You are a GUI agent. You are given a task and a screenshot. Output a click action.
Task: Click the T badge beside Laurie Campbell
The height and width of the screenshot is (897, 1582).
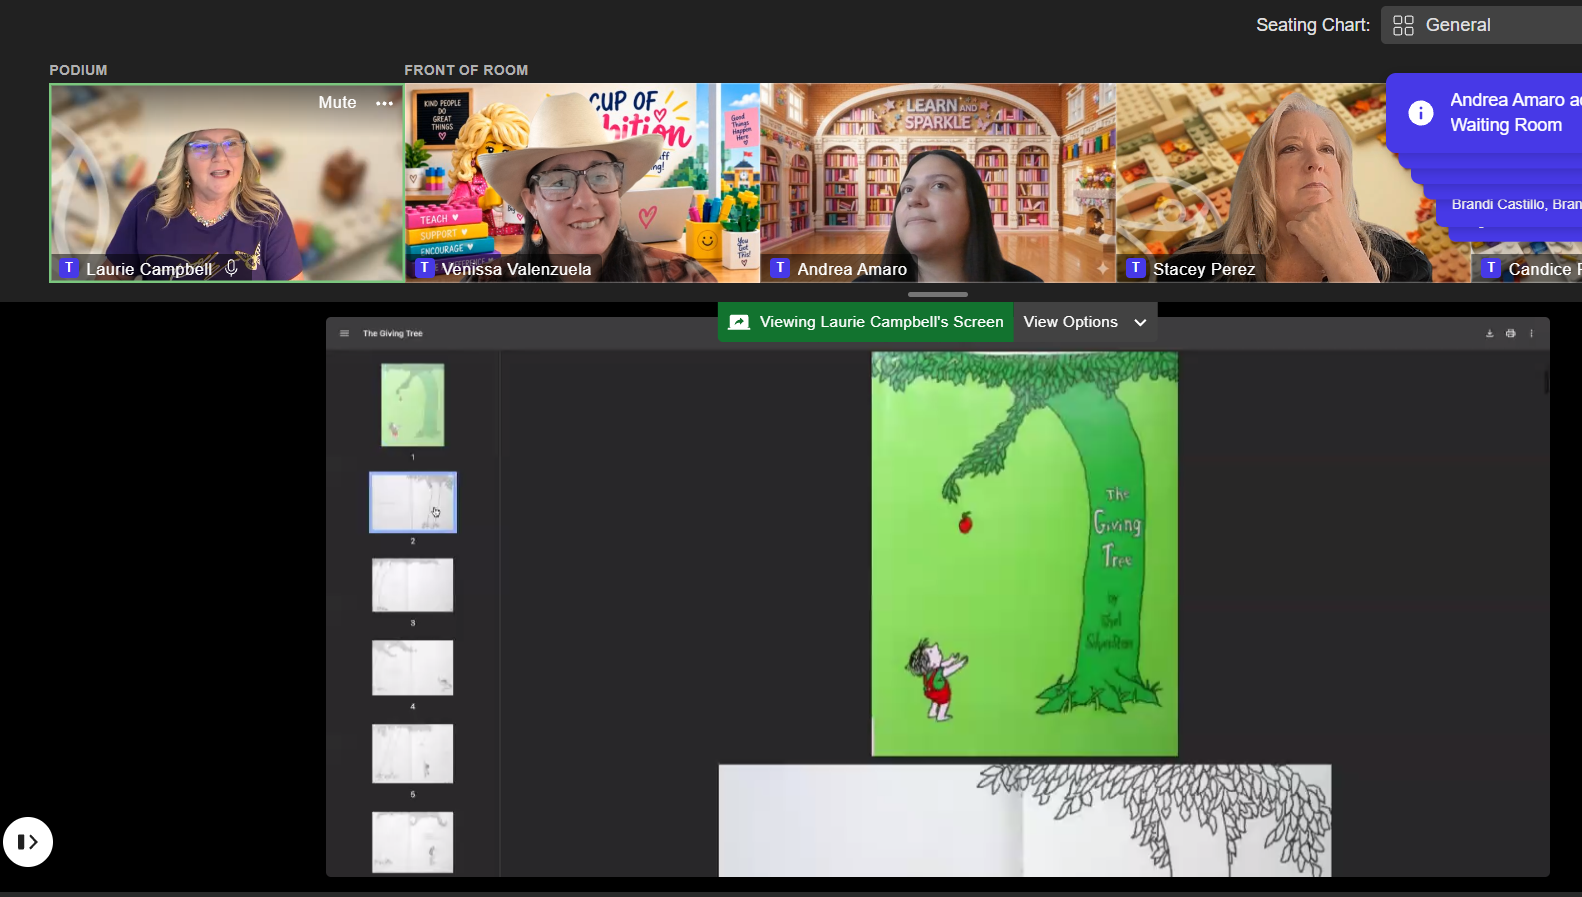[x=69, y=268]
